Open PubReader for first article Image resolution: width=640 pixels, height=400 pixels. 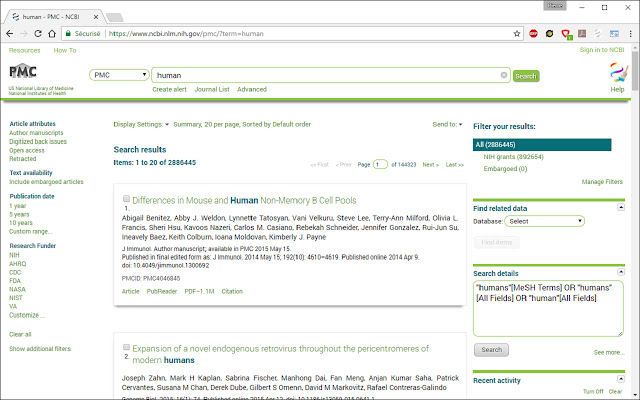[162, 291]
